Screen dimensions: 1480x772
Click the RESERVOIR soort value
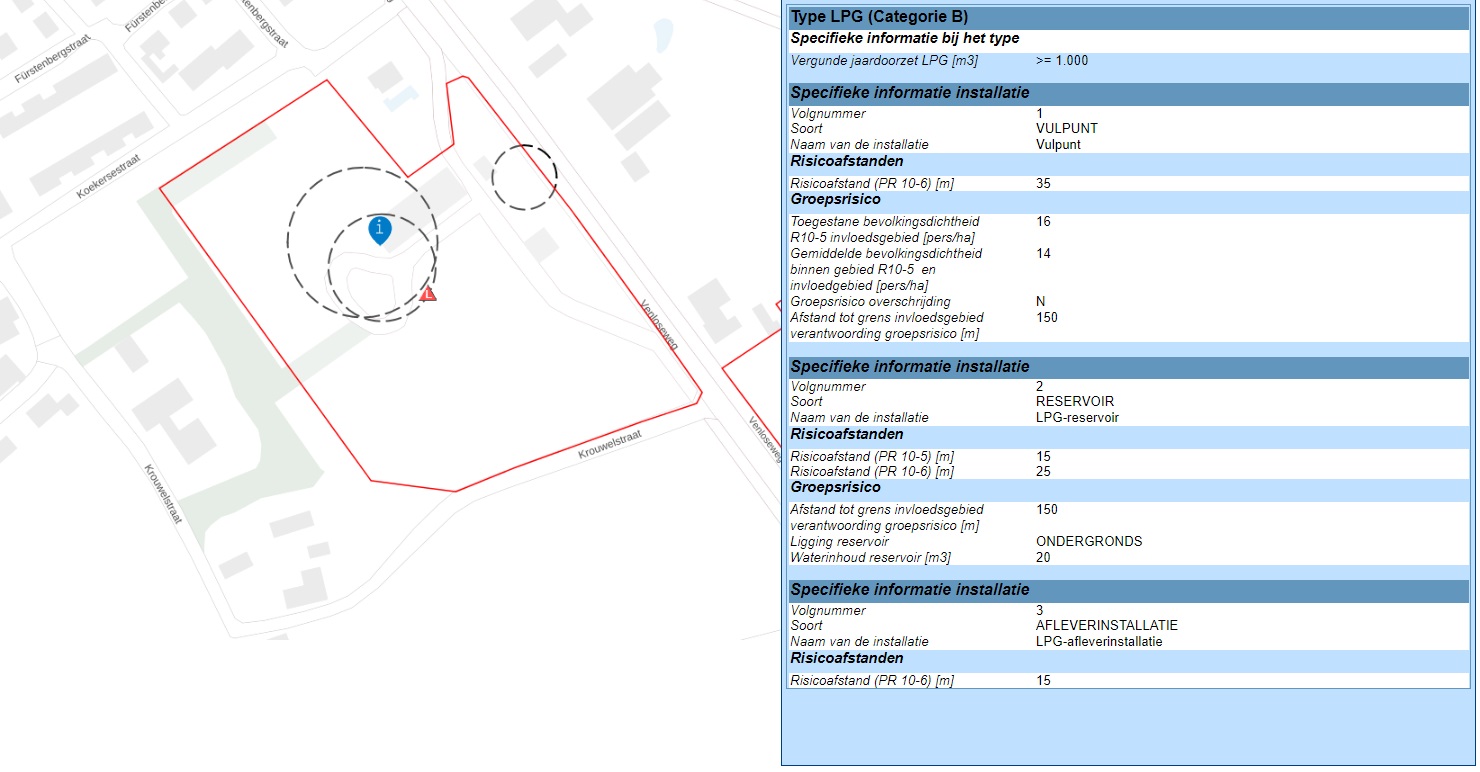coord(1075,402)
